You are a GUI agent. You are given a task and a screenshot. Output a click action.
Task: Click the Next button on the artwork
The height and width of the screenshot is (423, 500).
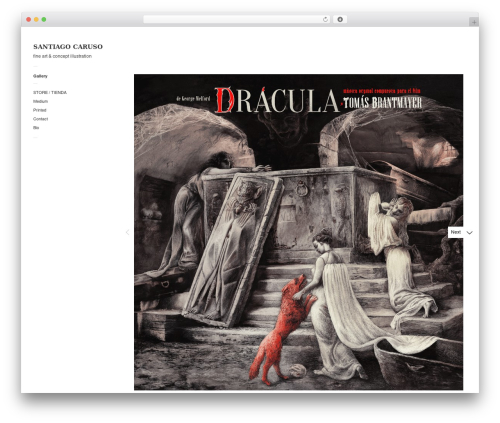456,232
